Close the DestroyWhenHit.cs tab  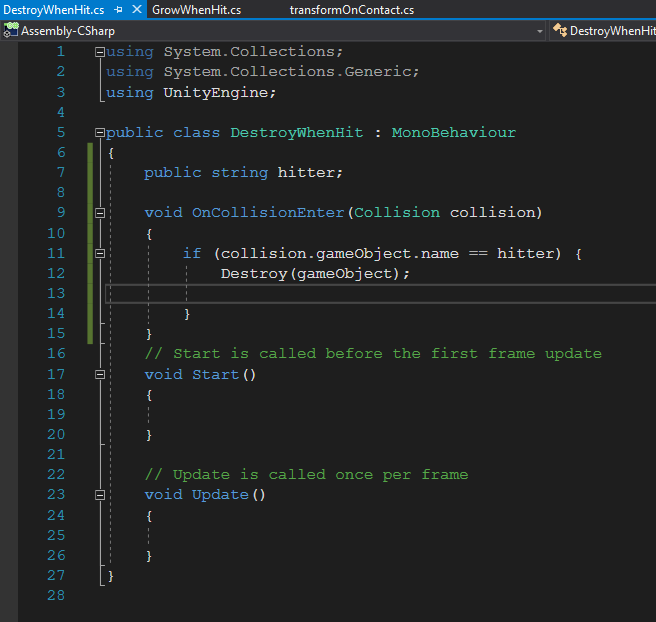137,9
